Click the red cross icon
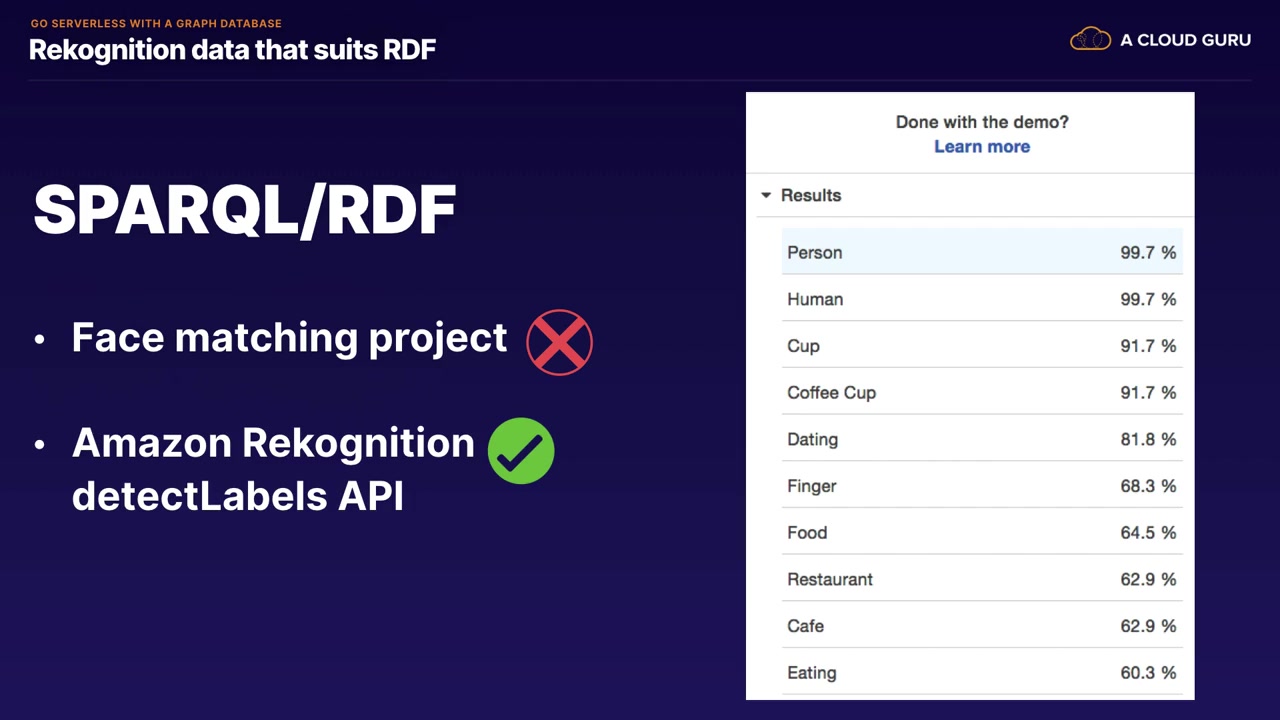Image resolution: width=1280 pixels, height=720 pixels. coord(559,342)
